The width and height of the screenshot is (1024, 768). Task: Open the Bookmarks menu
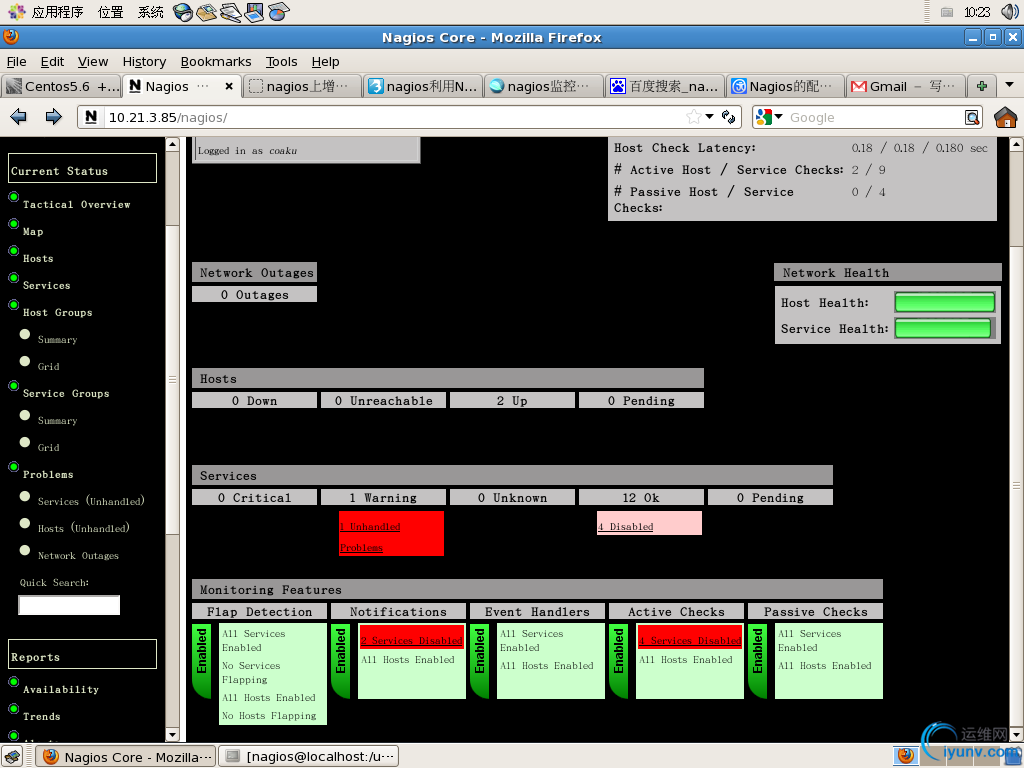coord(216,61)
